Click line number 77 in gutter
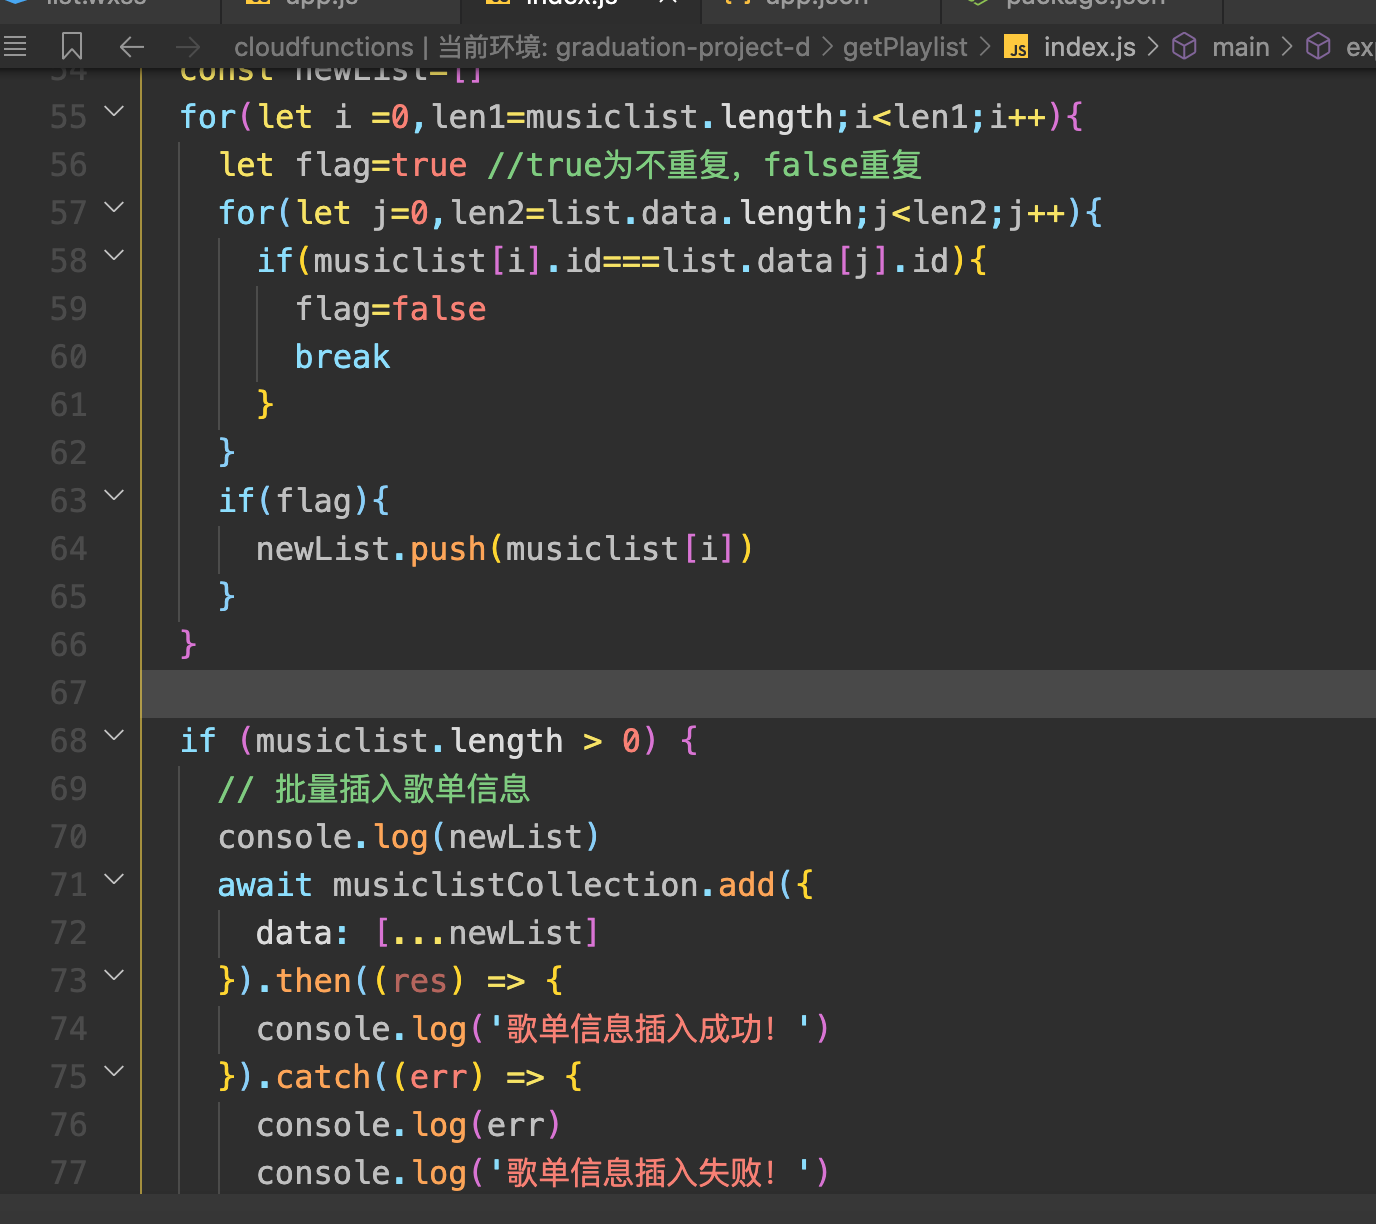The height and width of the screenshot is (1224, 1376). click(68, 1173)
